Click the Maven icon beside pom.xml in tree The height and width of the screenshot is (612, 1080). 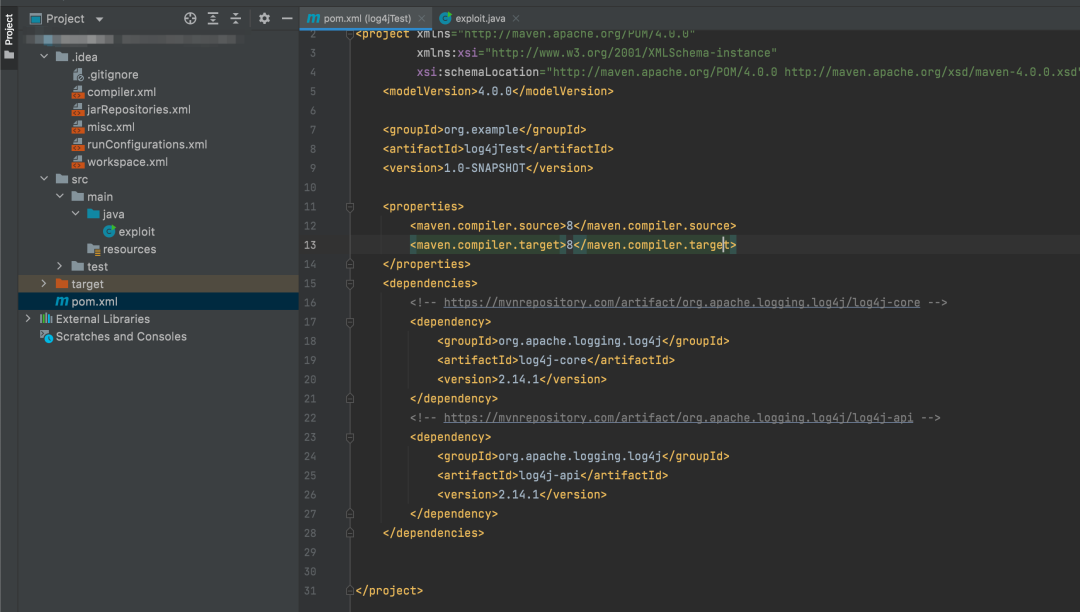point(62,302)
